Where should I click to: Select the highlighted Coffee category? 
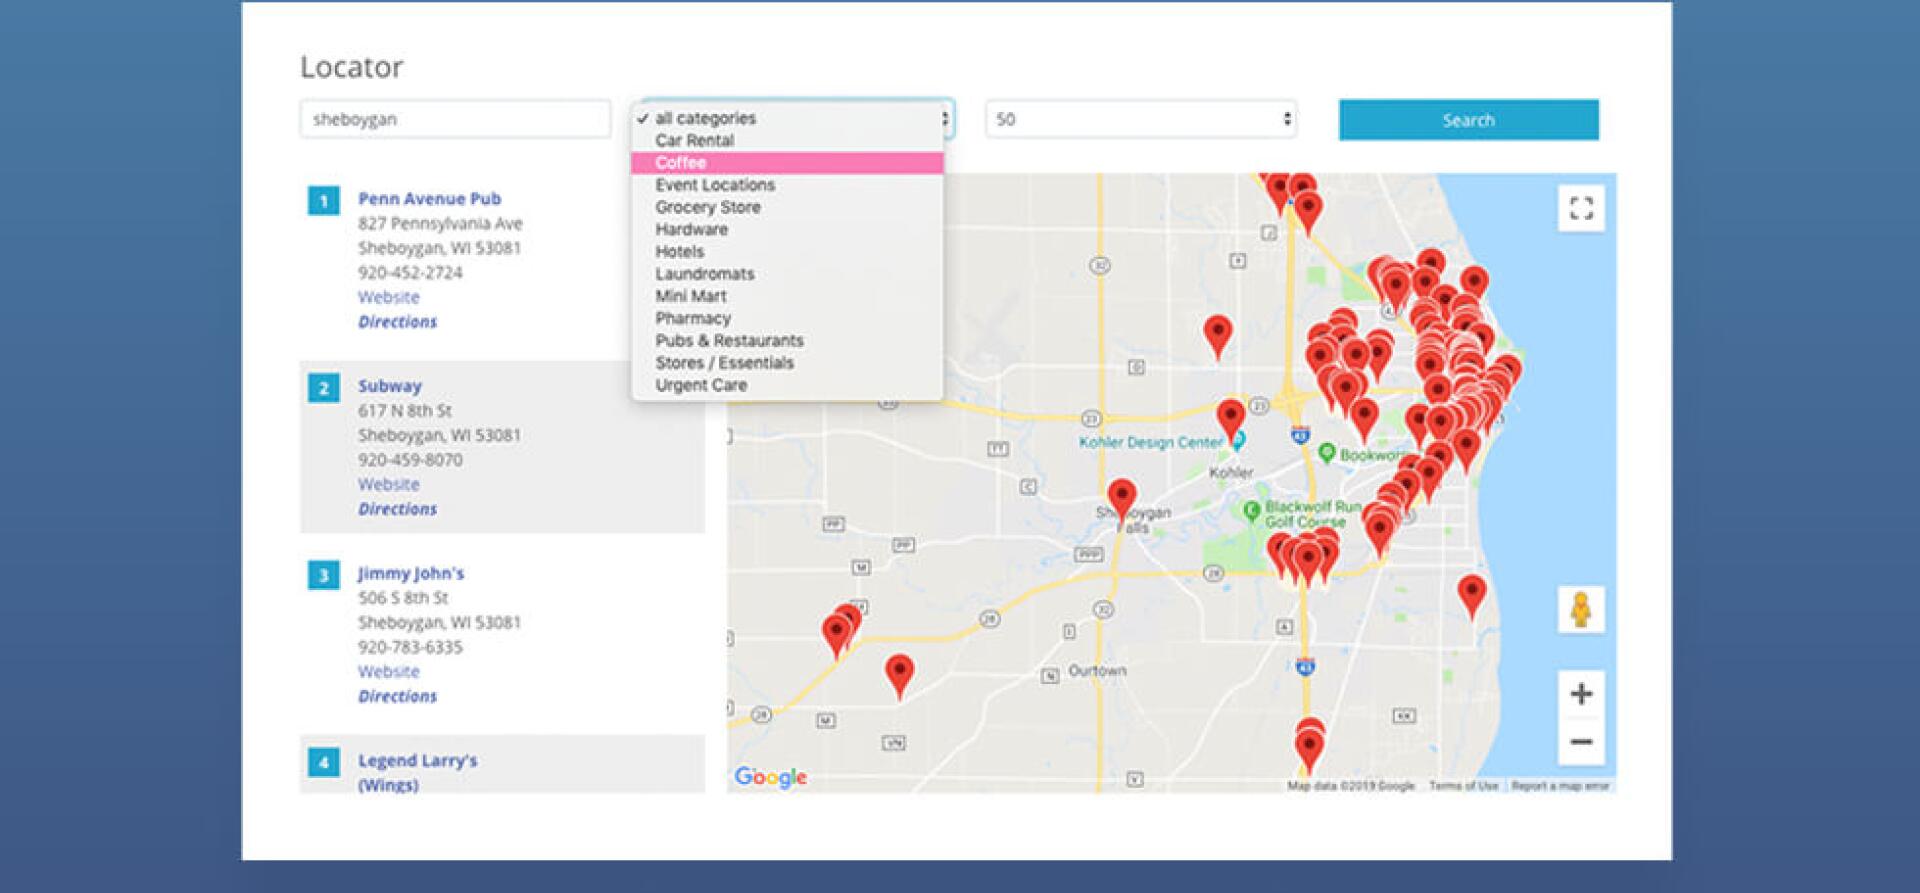tap(787, 163)
